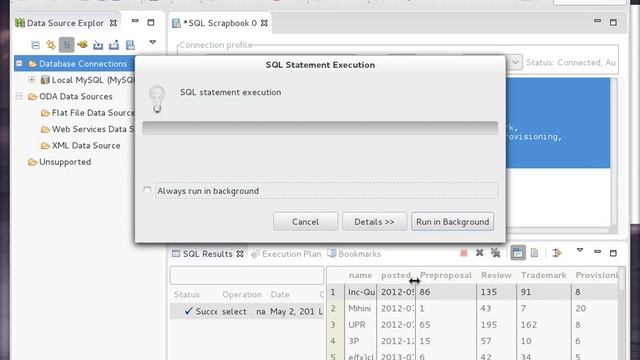Maximize the SQL Results panel

click(x=613, y=253)
